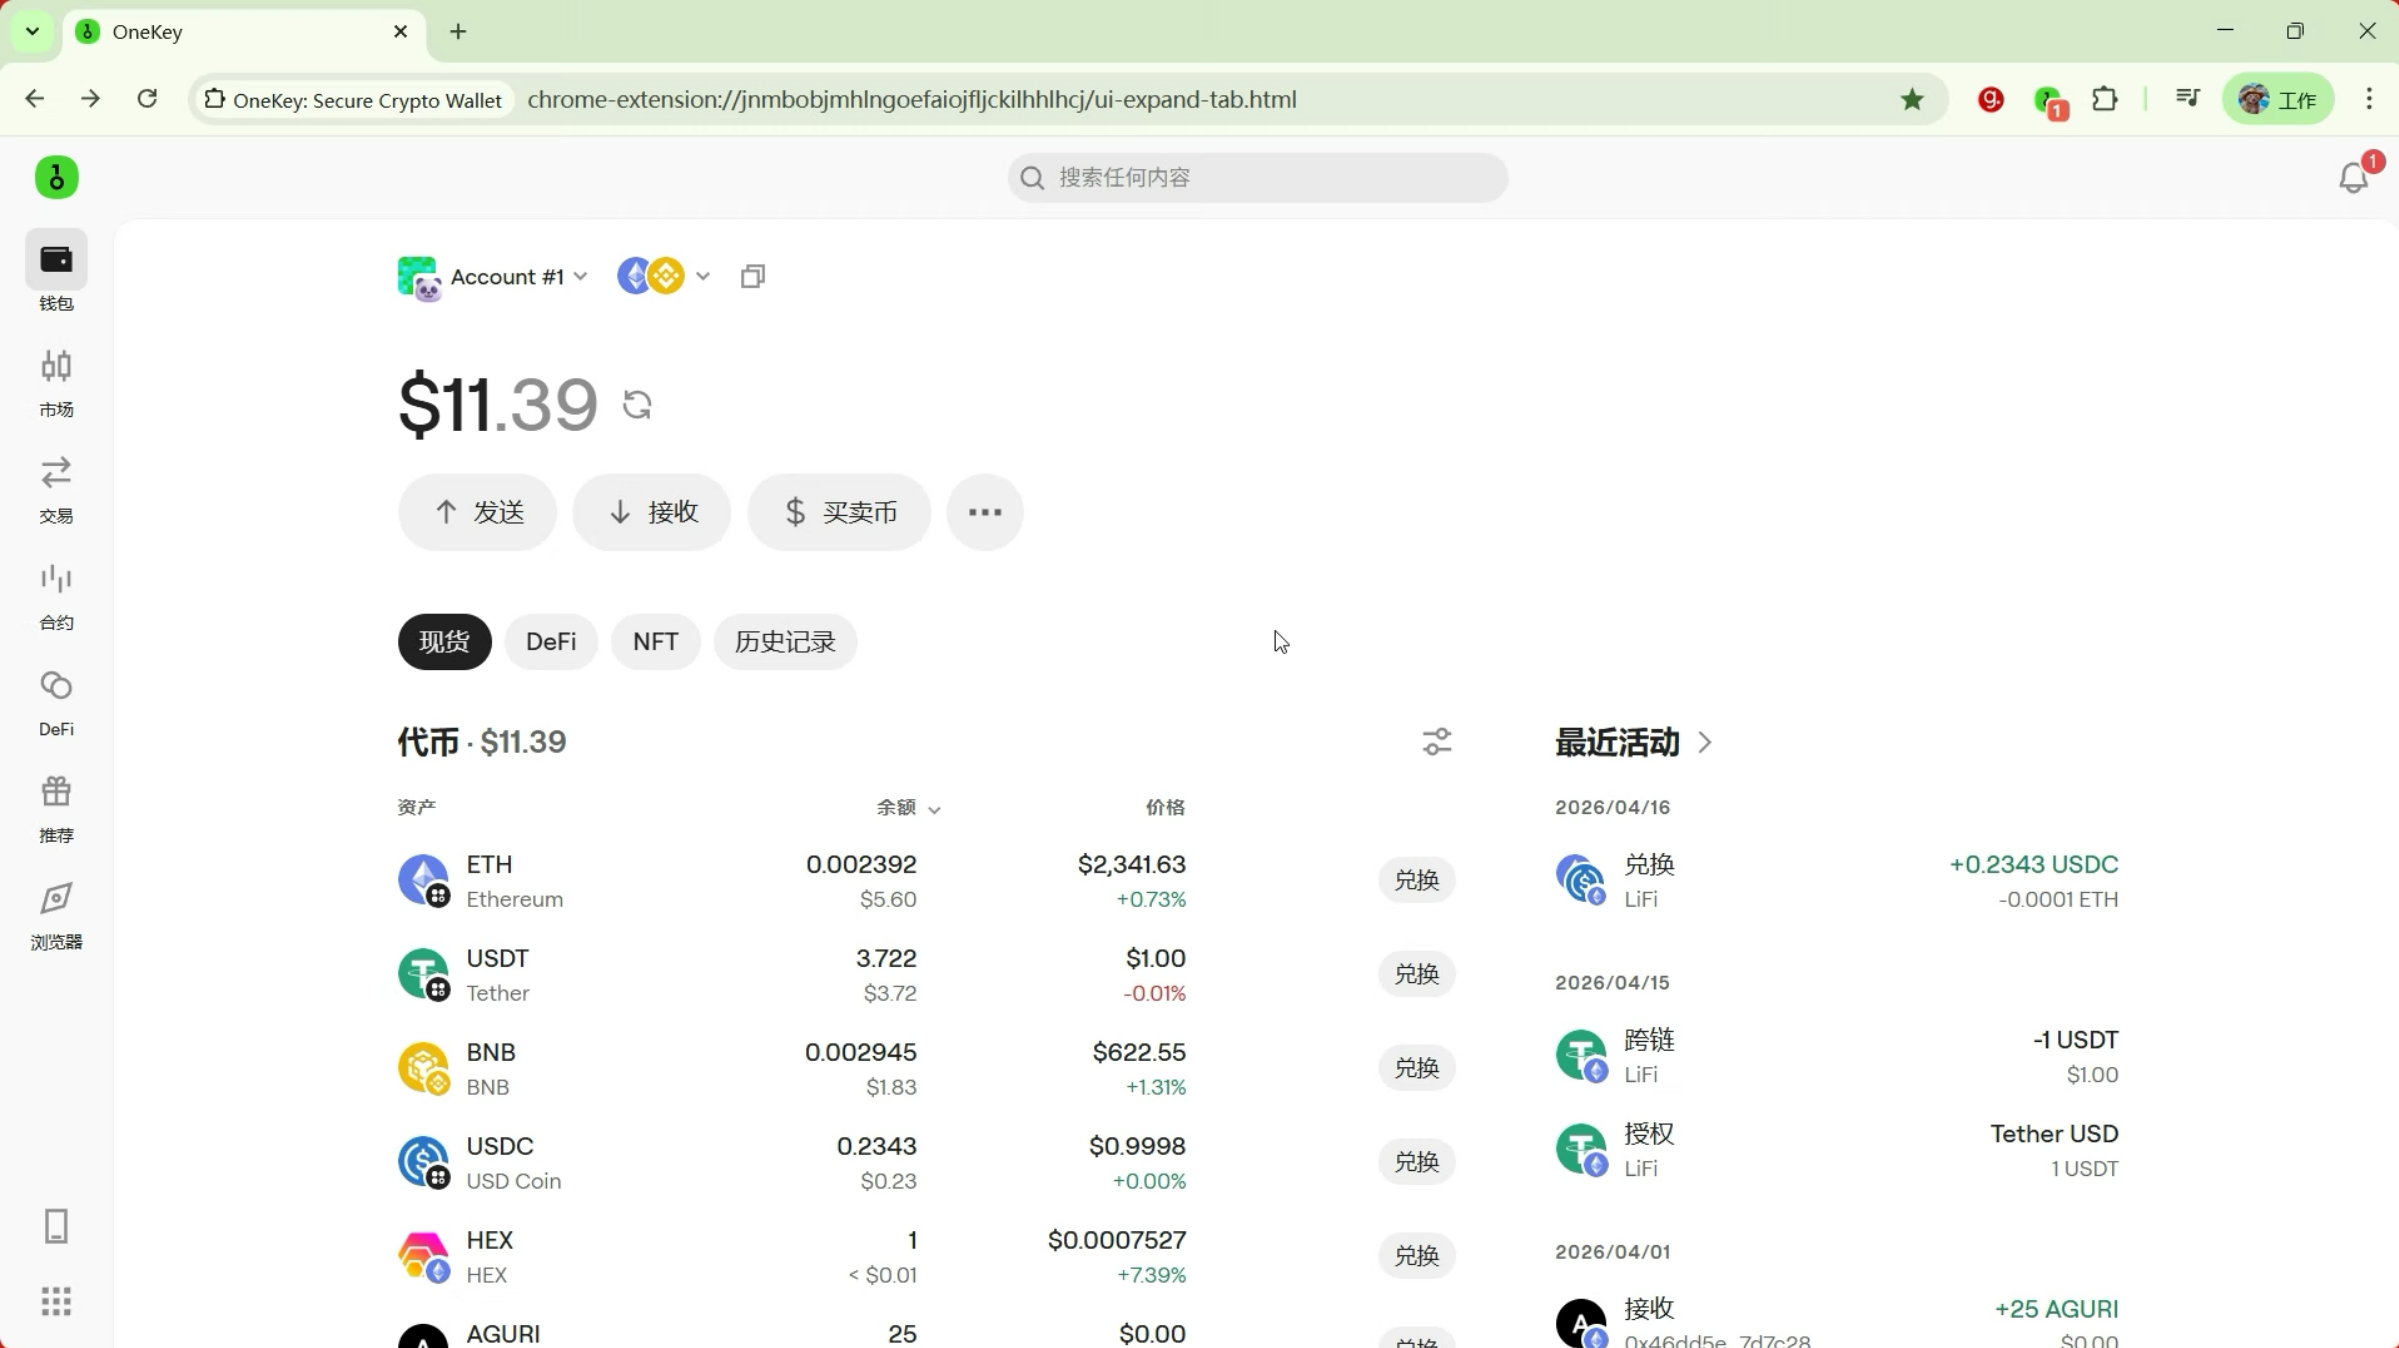The width and height of the screenshot is (2399, 1348).
Task: Expand the Account #1 selector
Action: click(x=492, y=277)
